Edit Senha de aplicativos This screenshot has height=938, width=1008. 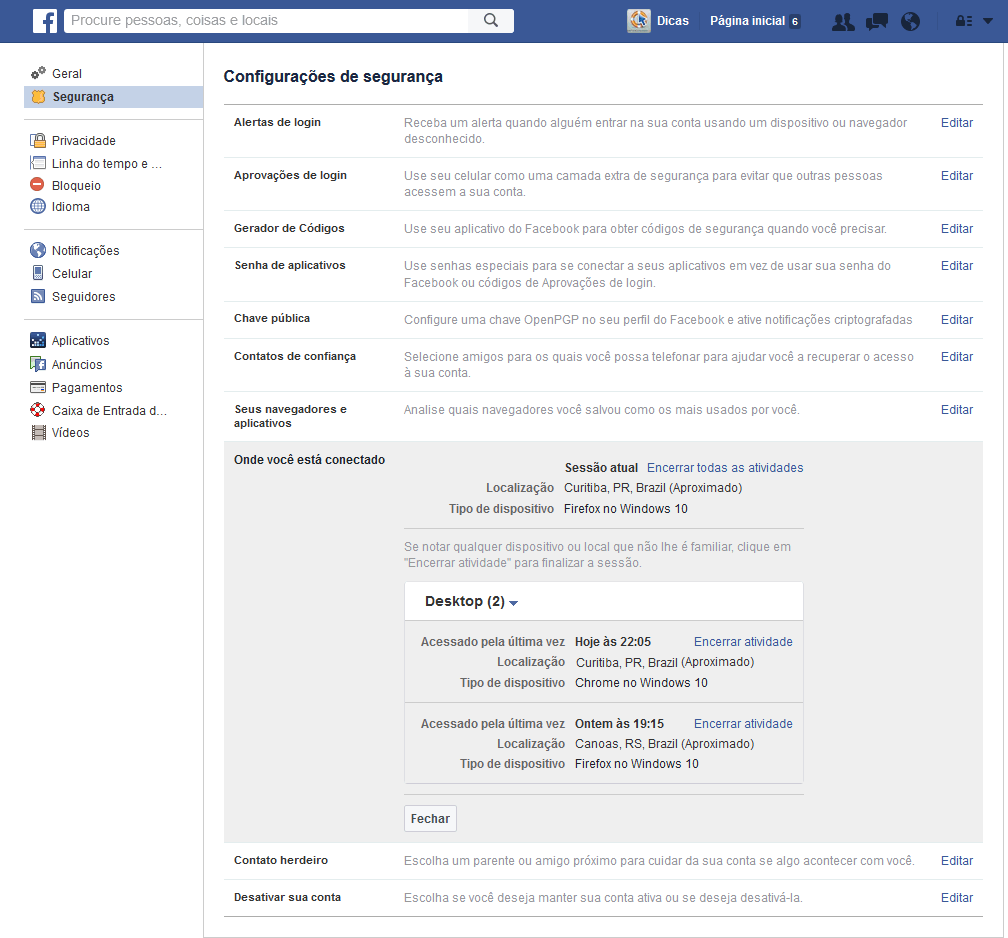pos(957,266)
